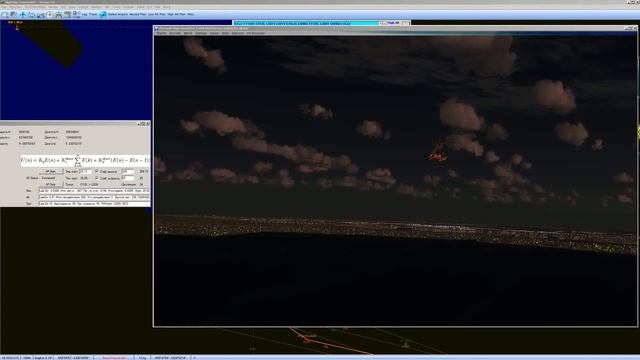The width and height of the screenshot is (640, 360).
Task: Click the PID formula image in the panel
Action: coord(85,160)
